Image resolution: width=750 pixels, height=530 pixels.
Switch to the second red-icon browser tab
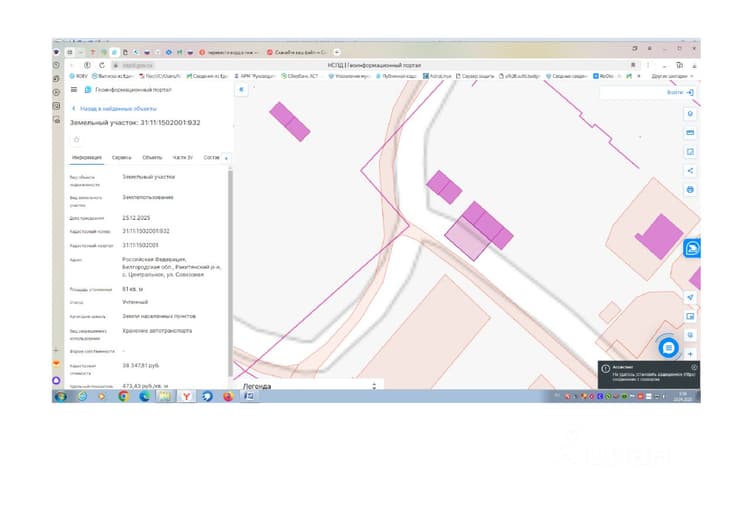coord(298,52)
